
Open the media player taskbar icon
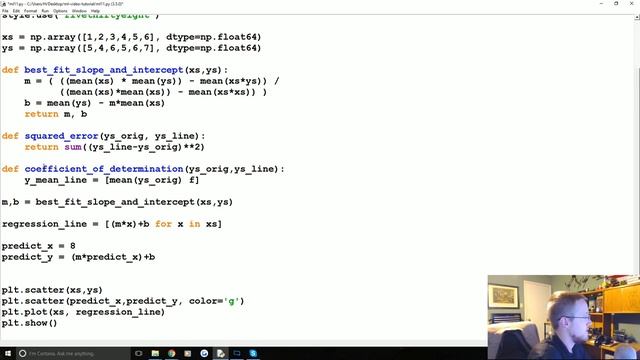(x=188, y=353)
